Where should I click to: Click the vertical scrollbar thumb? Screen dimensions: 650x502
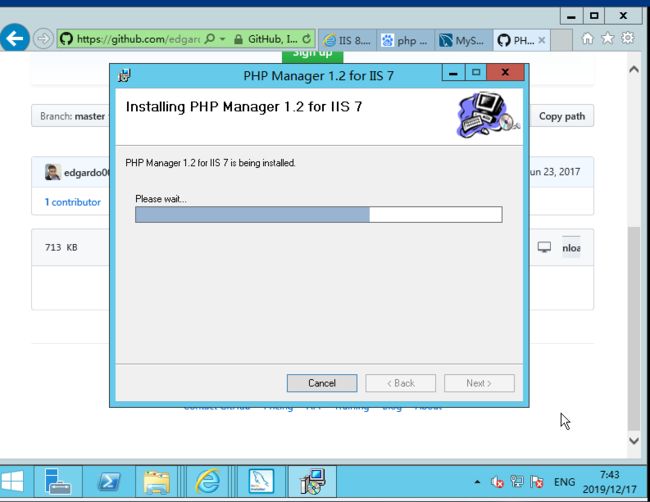[633, 328]
